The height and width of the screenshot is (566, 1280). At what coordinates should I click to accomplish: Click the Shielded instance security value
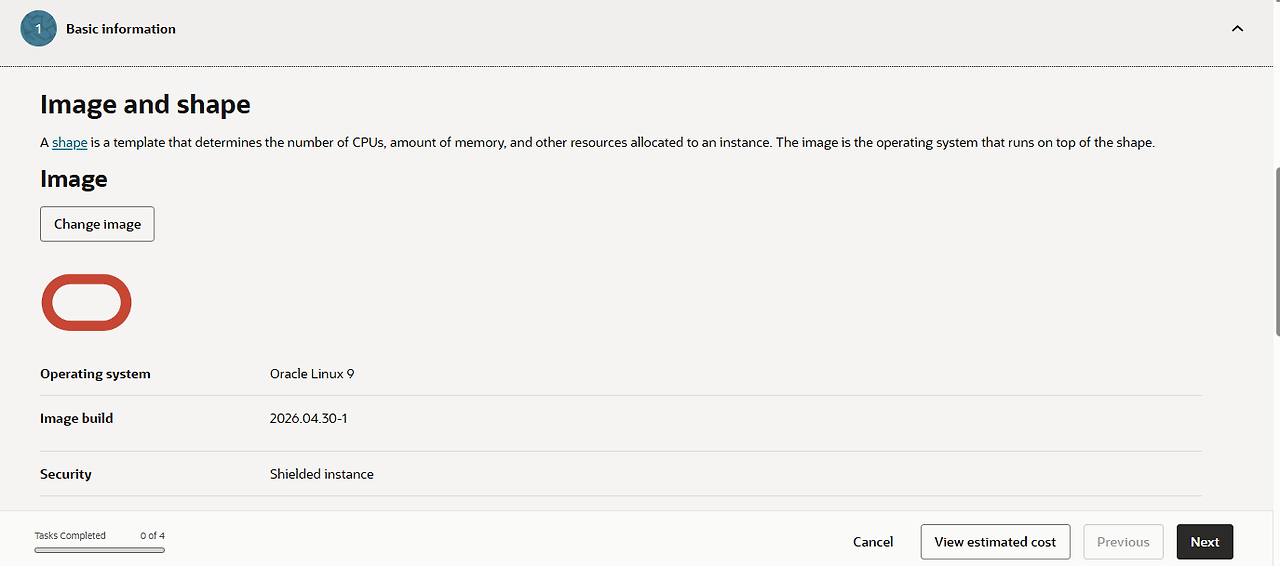coord(322,474)
